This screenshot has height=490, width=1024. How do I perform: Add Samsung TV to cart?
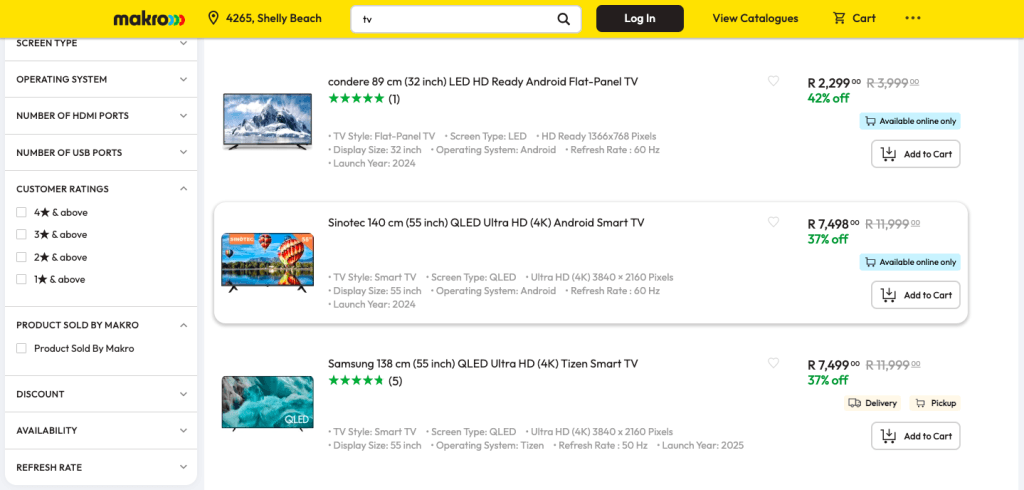(916, 436)
